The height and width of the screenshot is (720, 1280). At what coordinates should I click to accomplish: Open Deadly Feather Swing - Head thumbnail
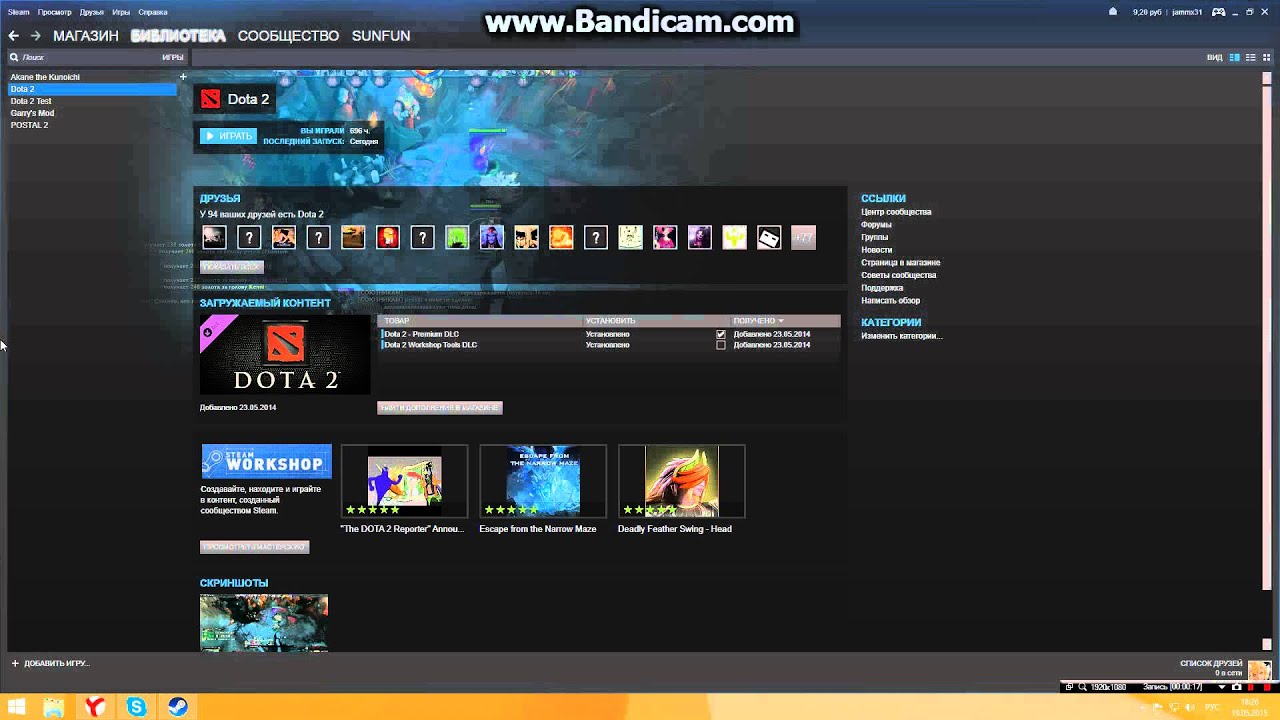[x=681, y=482]
